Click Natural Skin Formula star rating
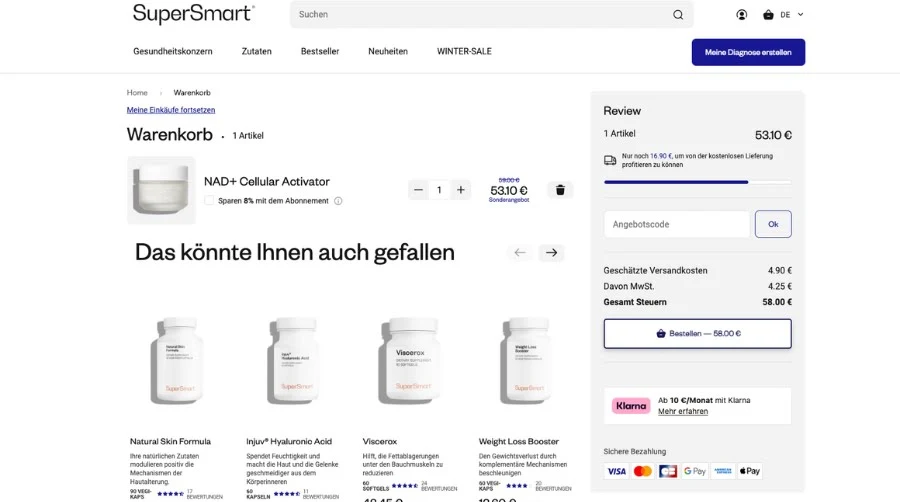 pos(170,493)
